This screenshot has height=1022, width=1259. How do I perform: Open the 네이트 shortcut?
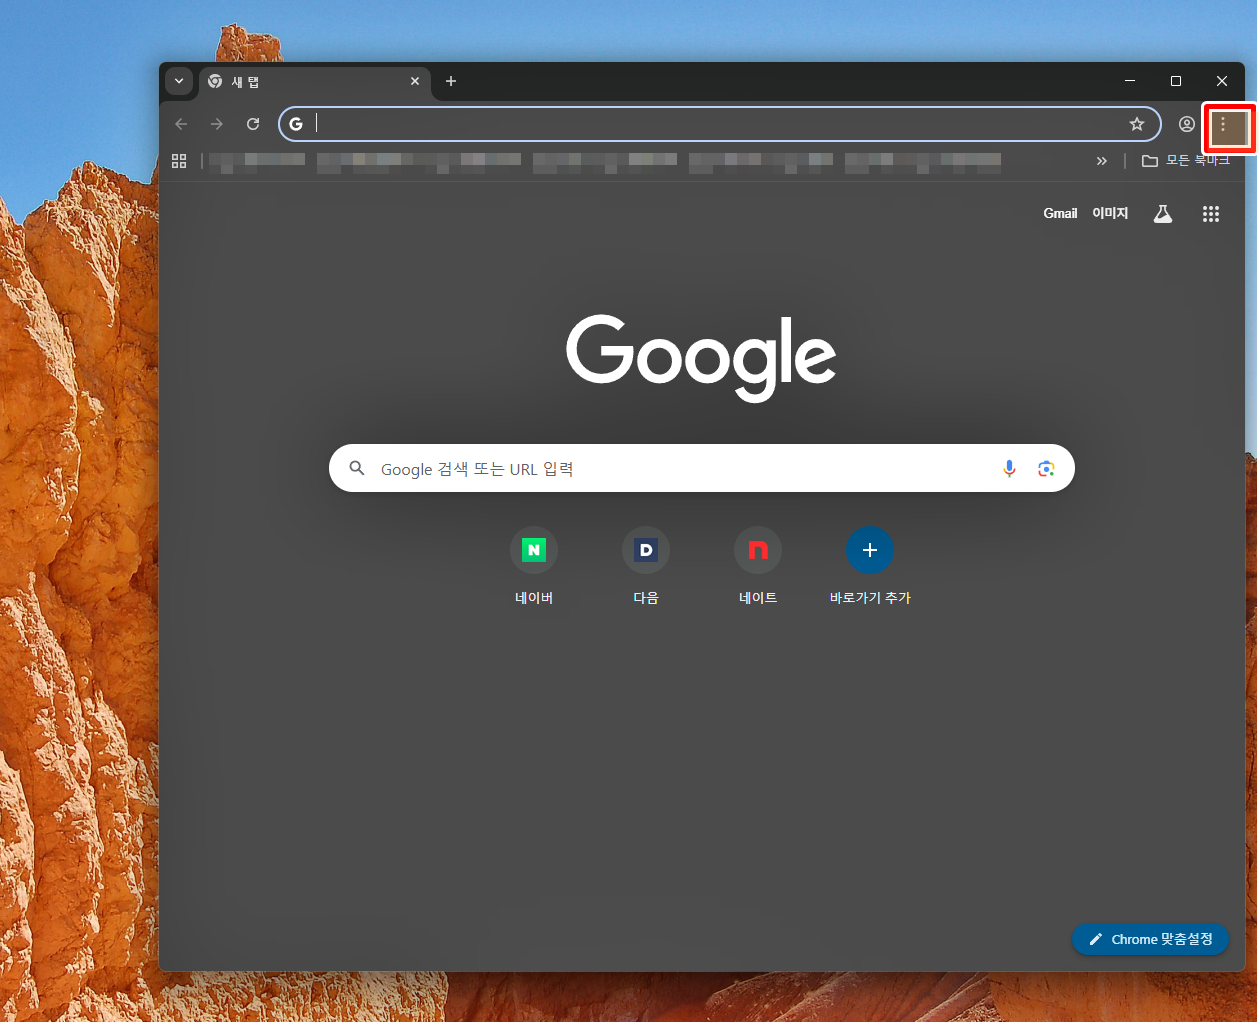coord(758,565)
